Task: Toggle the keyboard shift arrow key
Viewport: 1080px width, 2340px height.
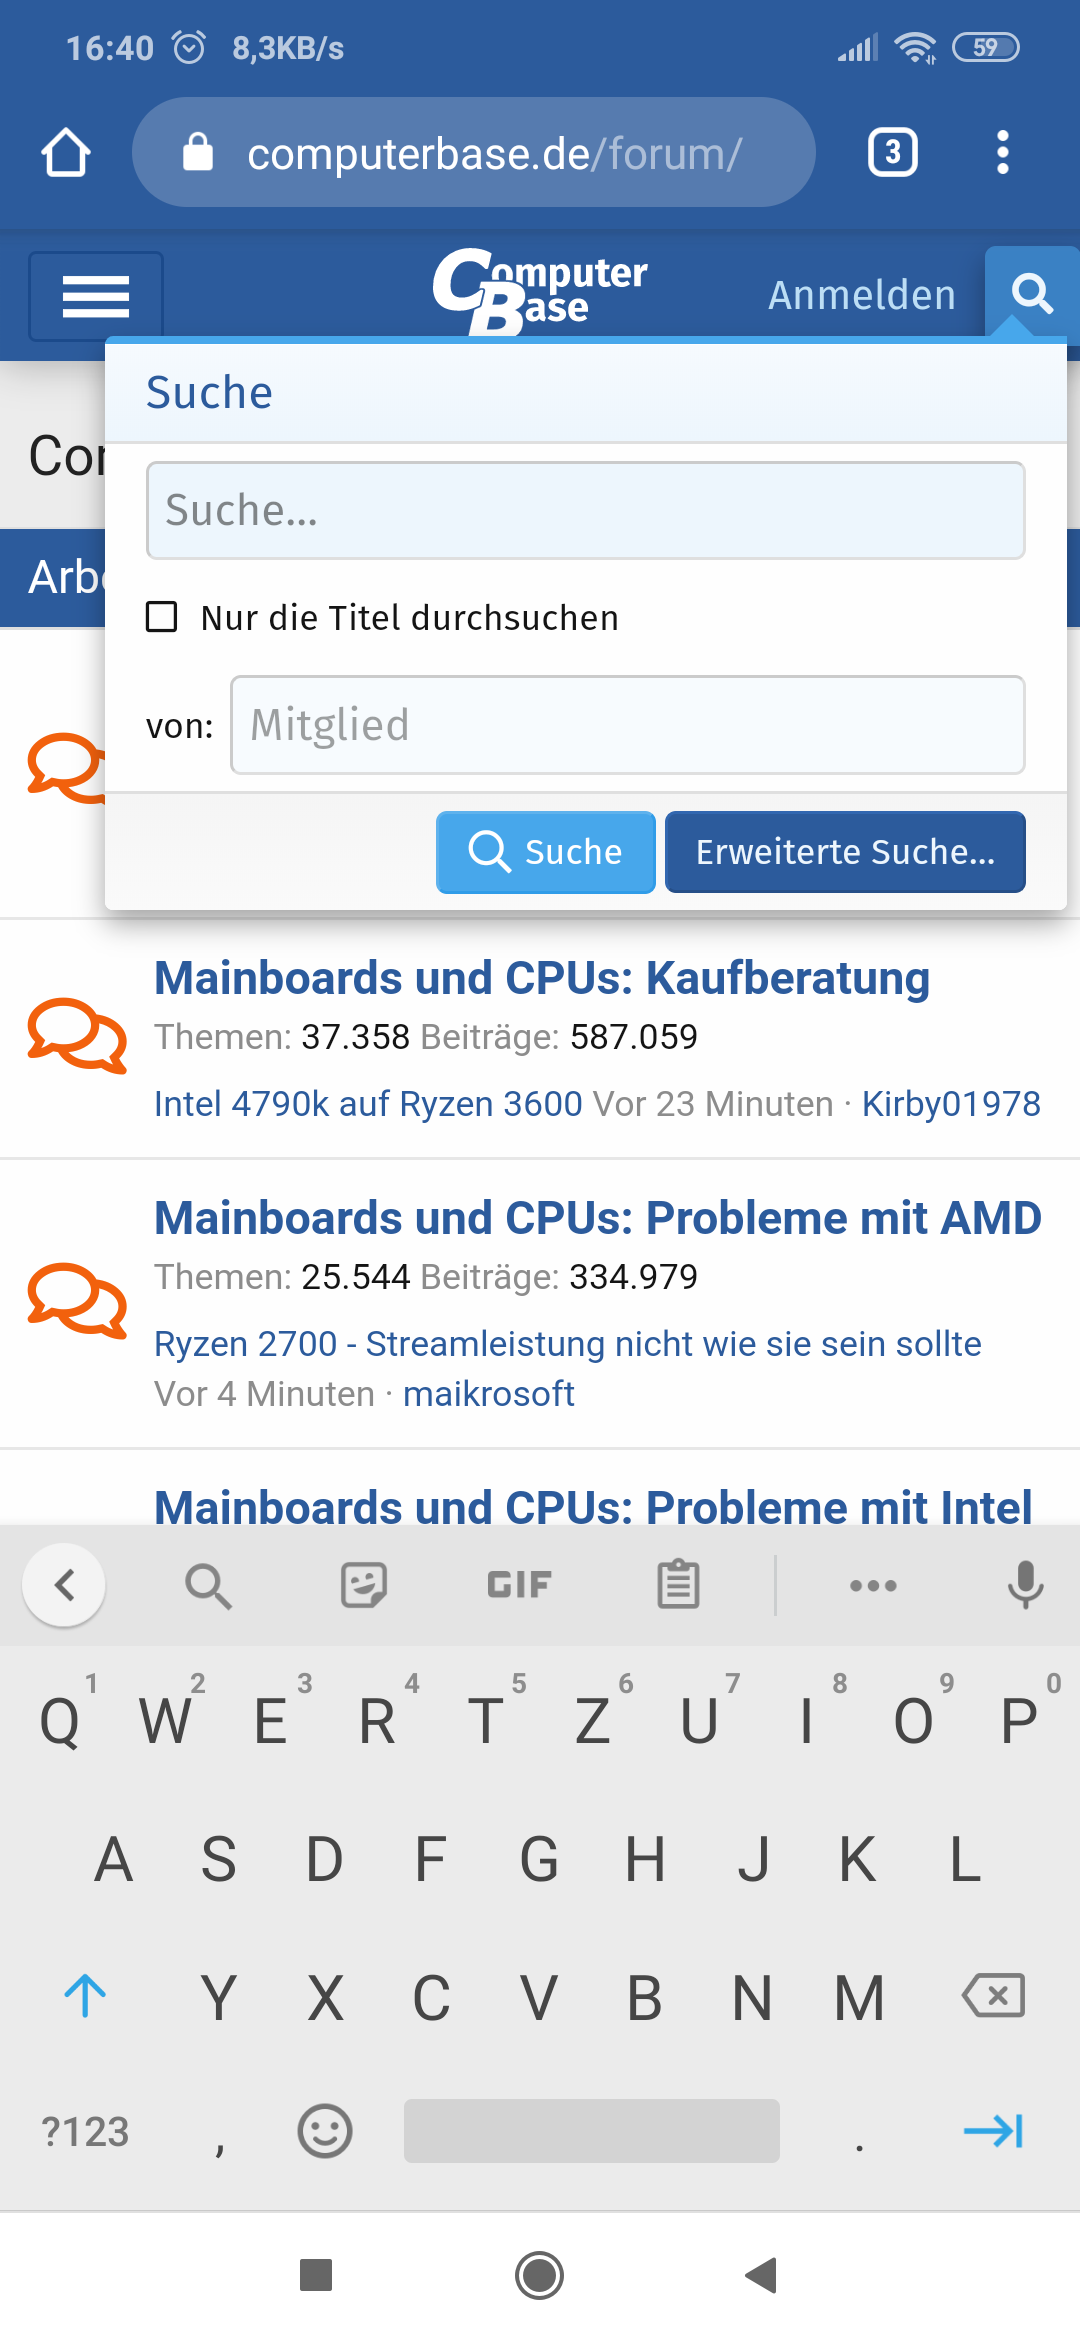Action: 85,1996
